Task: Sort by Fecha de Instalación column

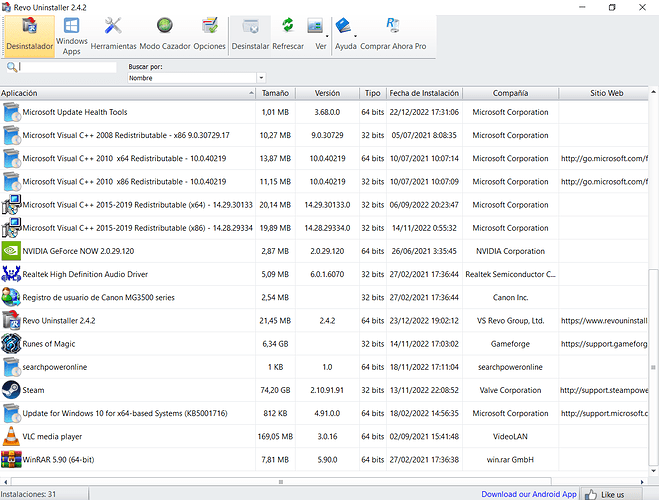Action: (x=424, y=93)
